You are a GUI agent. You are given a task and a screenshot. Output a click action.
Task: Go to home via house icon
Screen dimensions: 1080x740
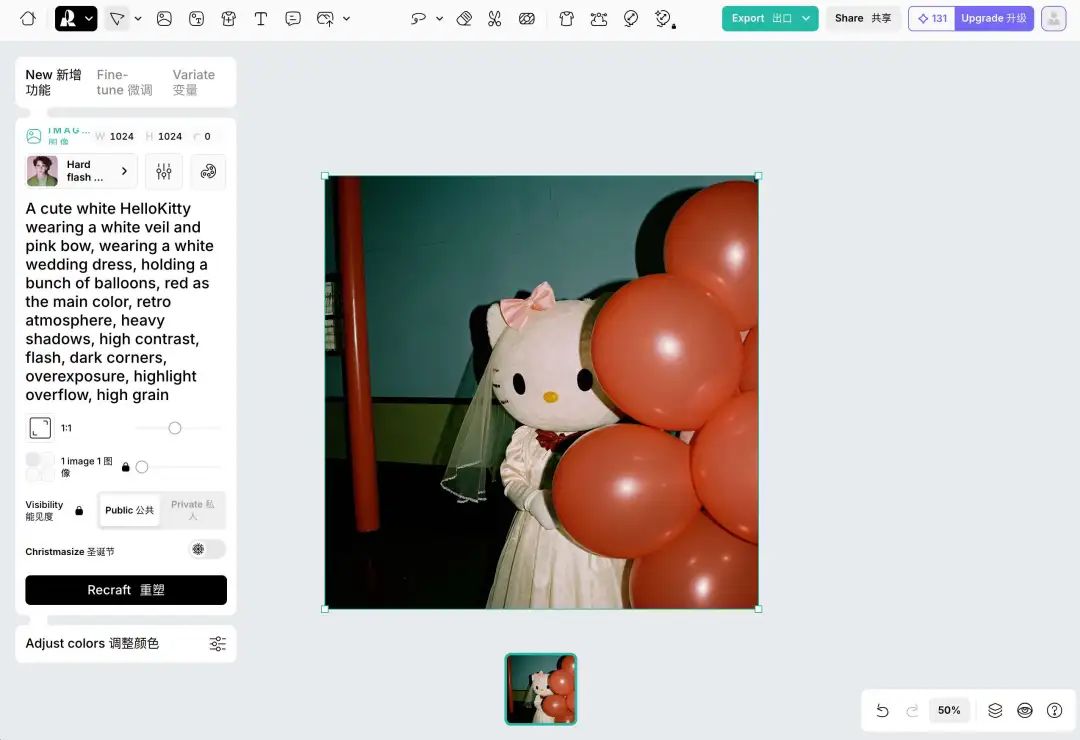pos(28,19)
